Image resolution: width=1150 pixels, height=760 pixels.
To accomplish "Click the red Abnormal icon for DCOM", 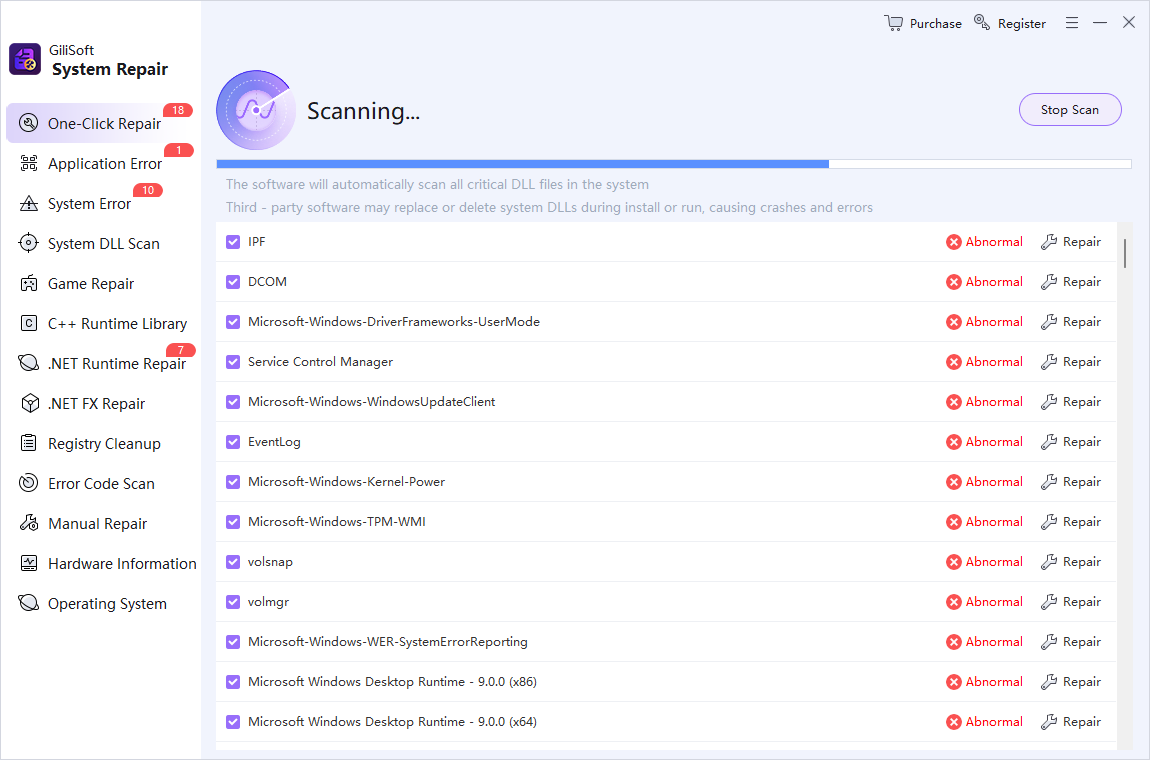I will (x=953, y=282).
